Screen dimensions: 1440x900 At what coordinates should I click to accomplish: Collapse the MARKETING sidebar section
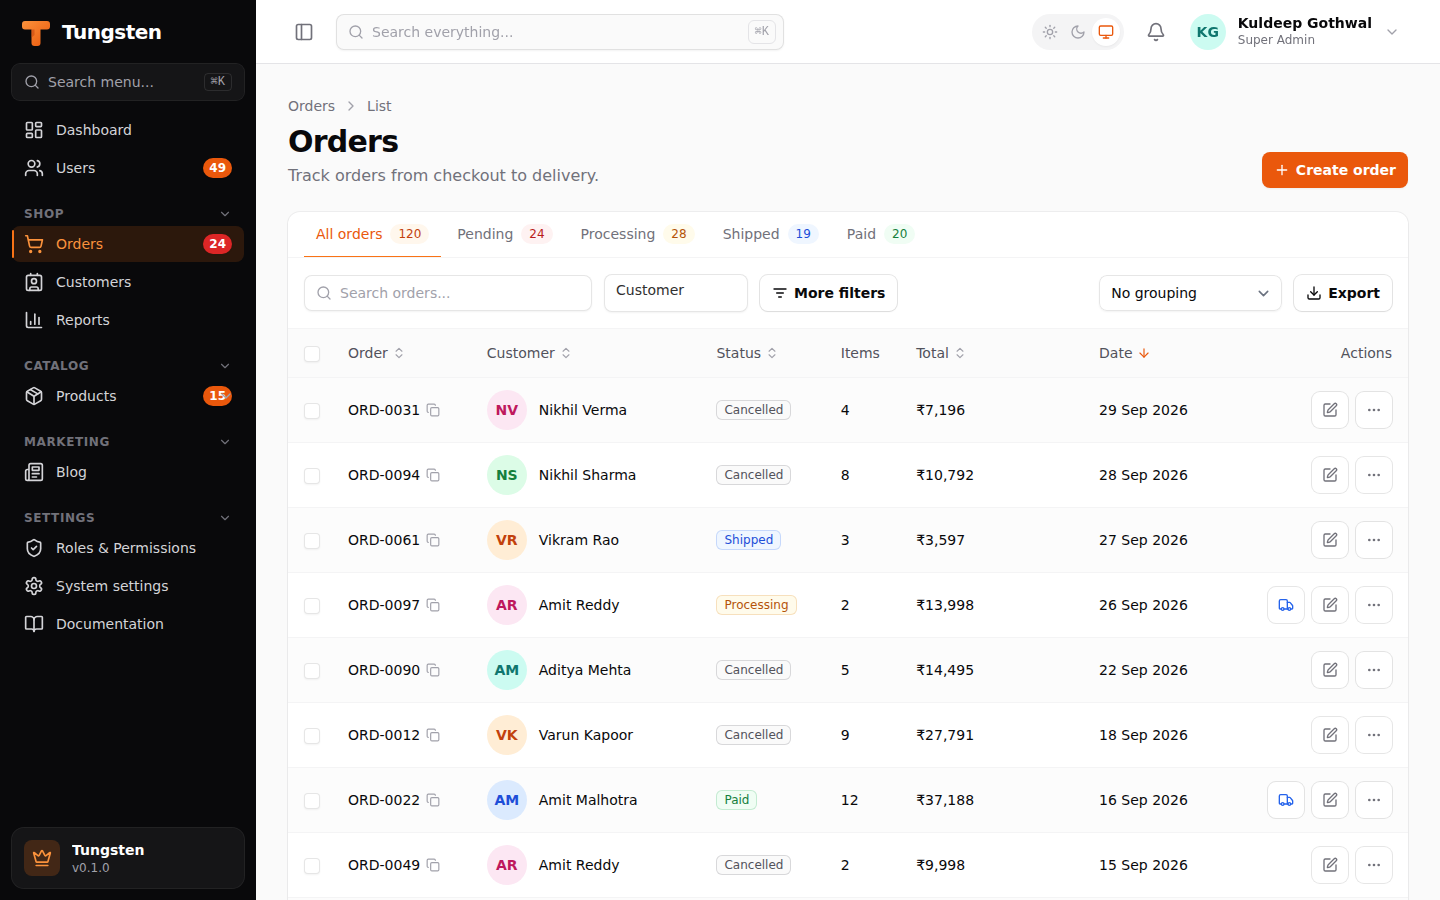128,441
